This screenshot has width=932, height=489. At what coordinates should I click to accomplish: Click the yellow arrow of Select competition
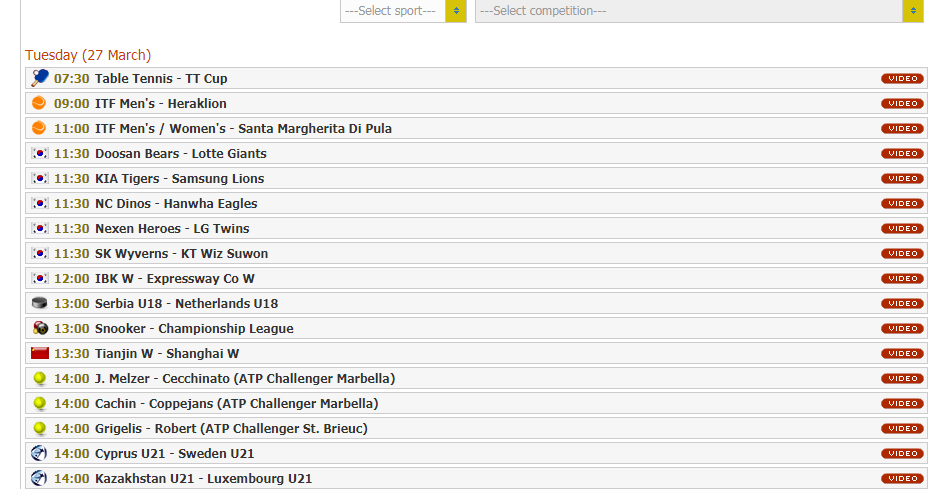coord(913,11)
